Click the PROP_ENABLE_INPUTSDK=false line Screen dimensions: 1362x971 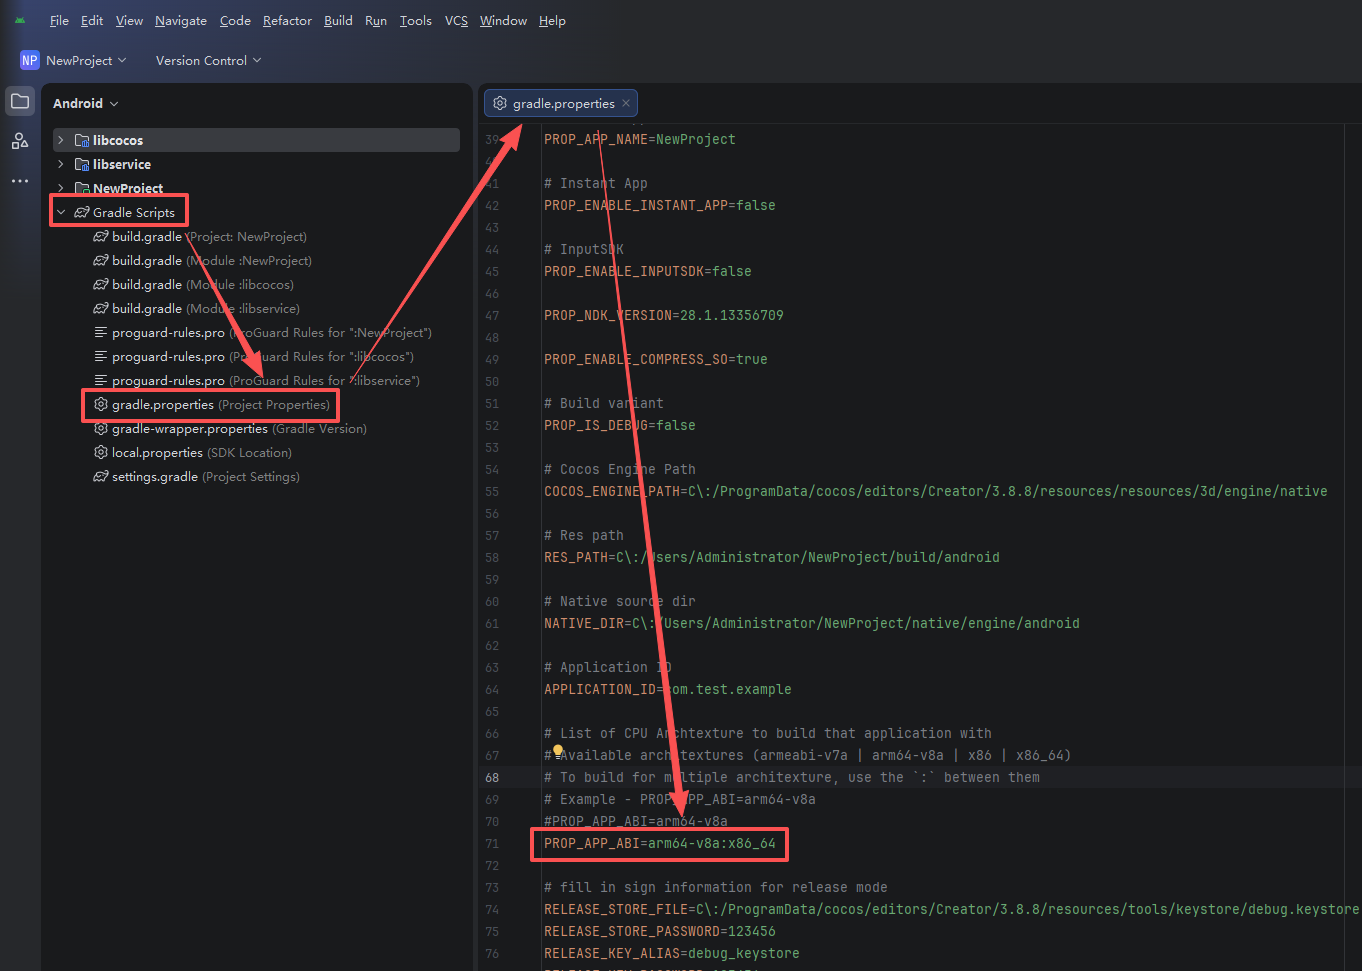648,271
